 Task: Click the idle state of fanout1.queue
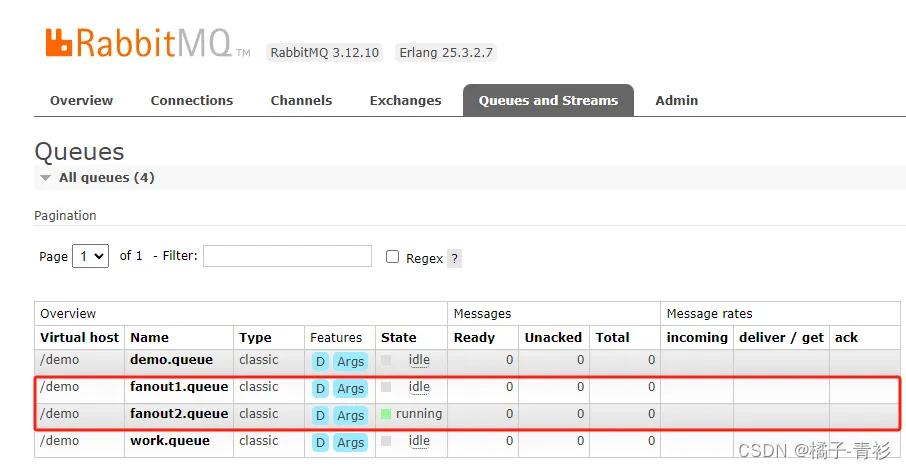[419, 387]
